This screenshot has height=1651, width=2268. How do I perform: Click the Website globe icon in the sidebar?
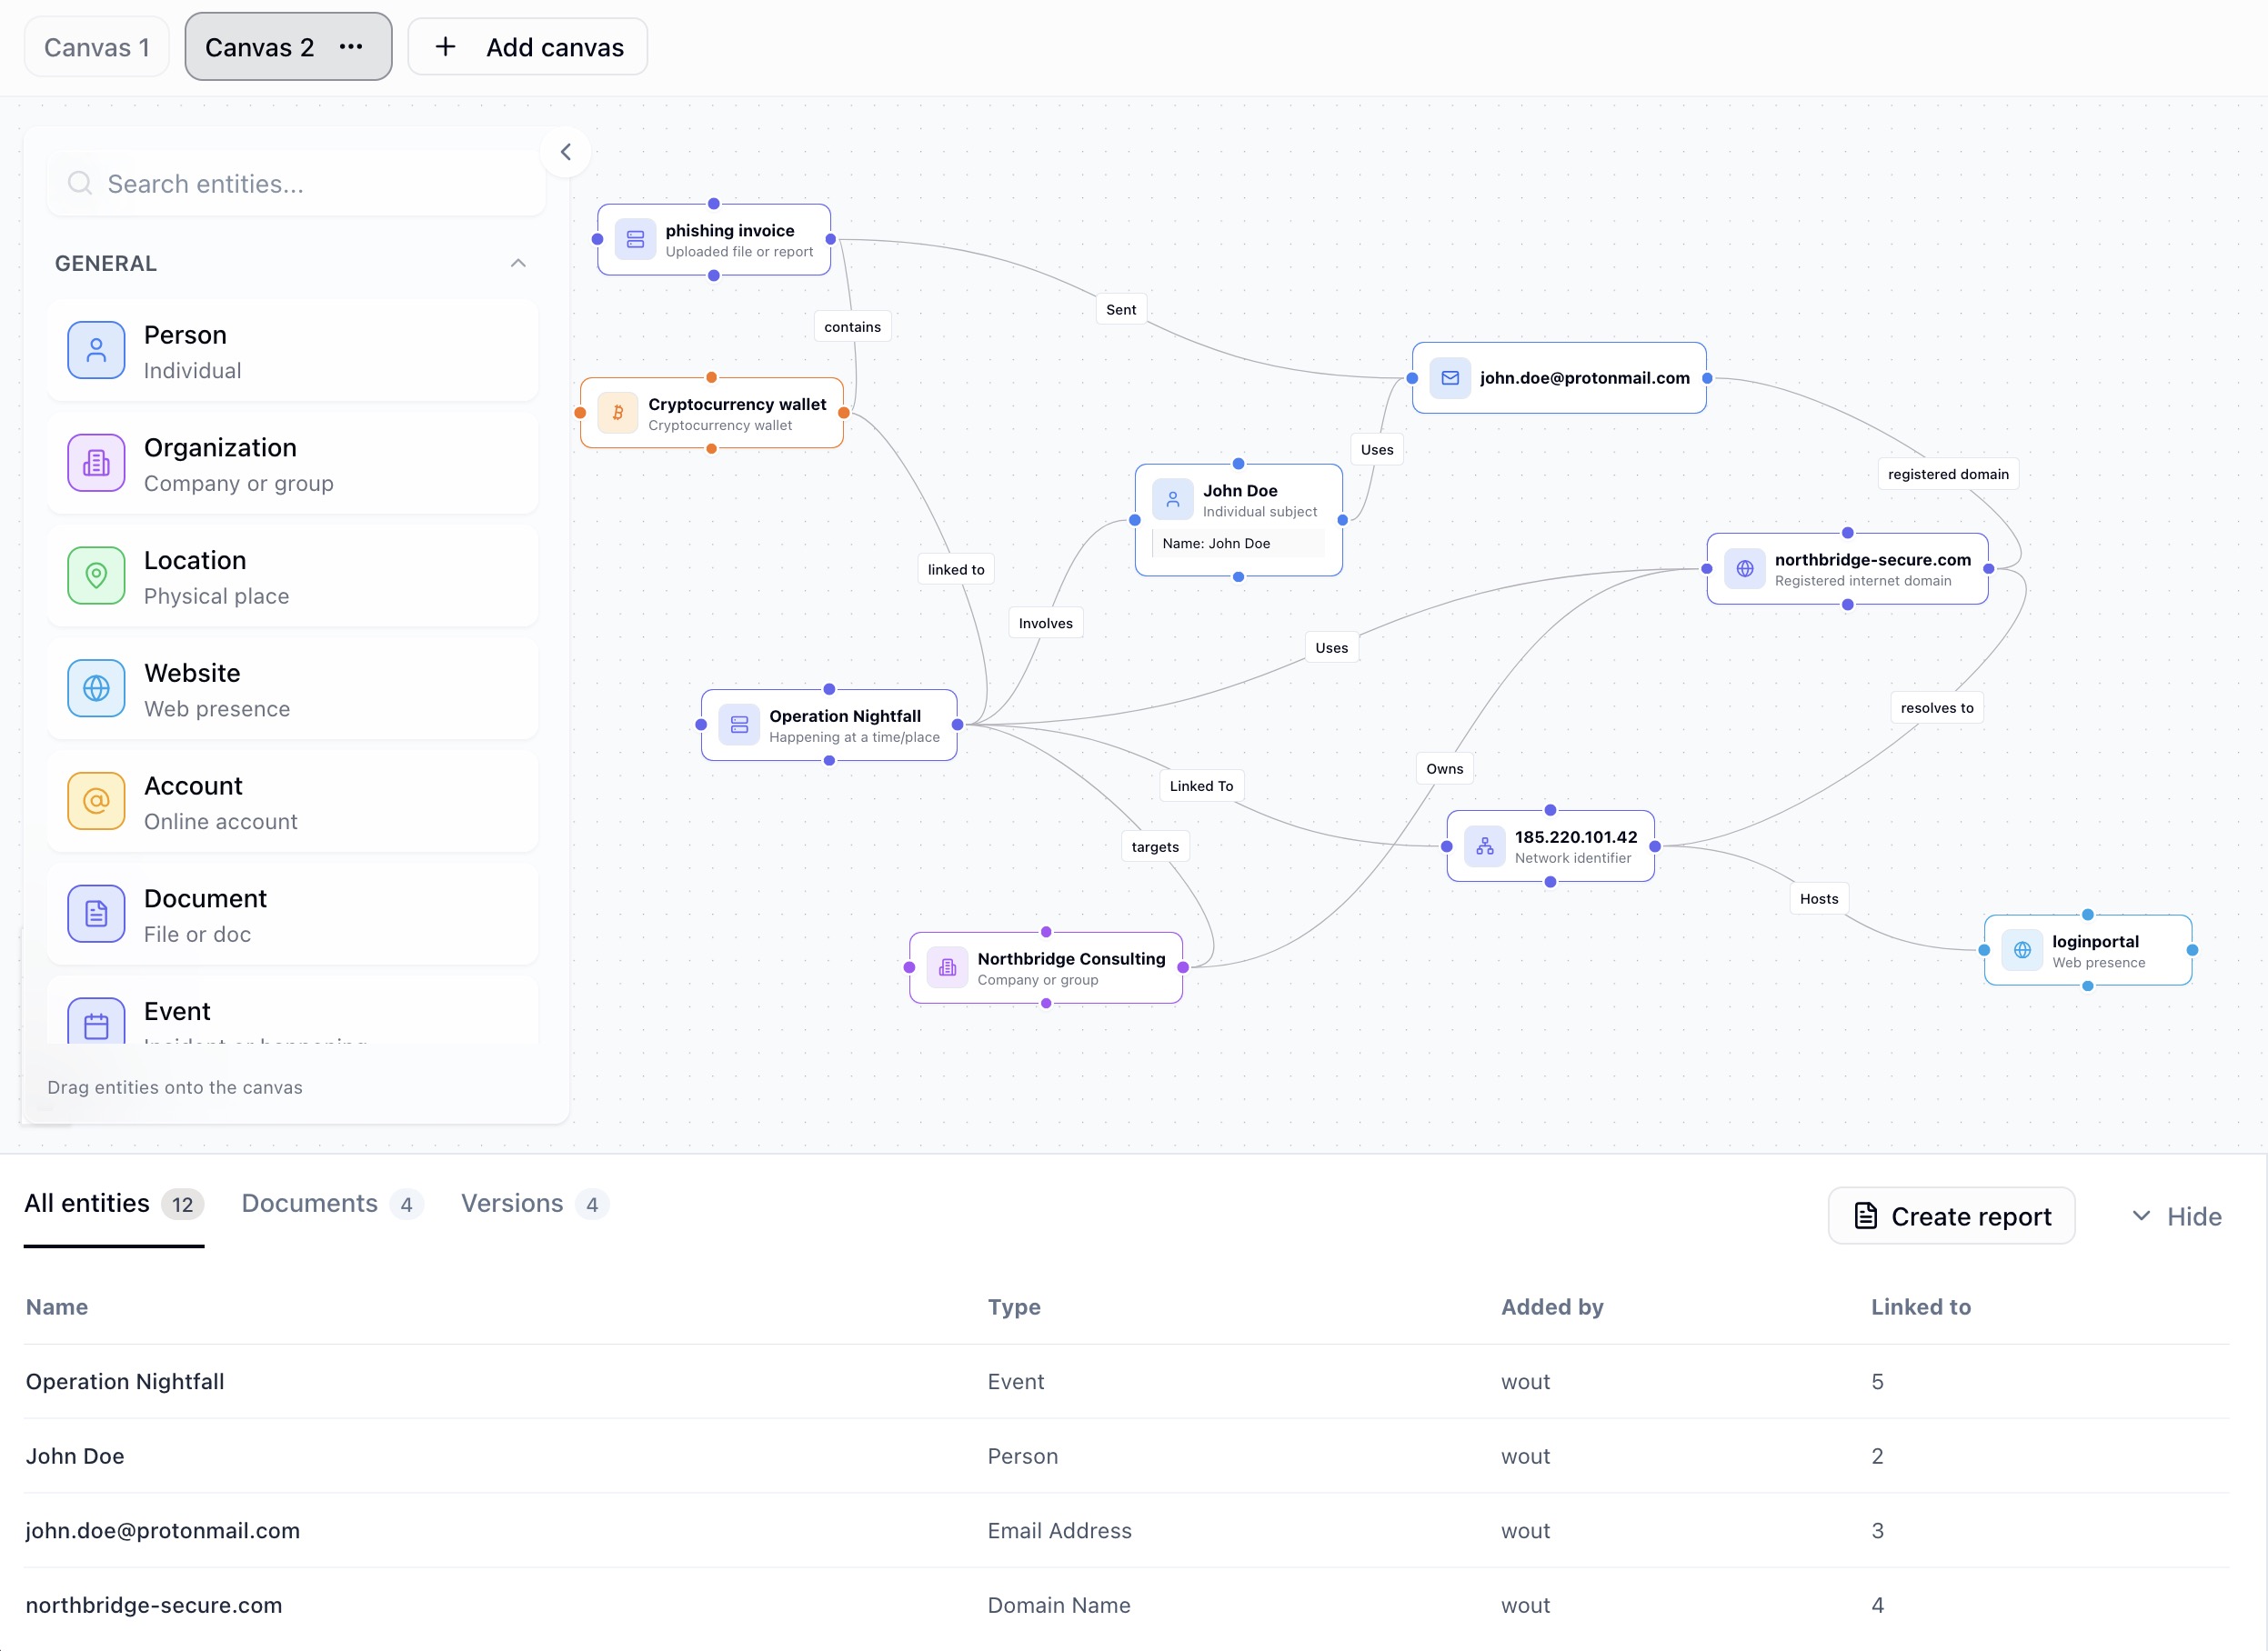[96, 689]
